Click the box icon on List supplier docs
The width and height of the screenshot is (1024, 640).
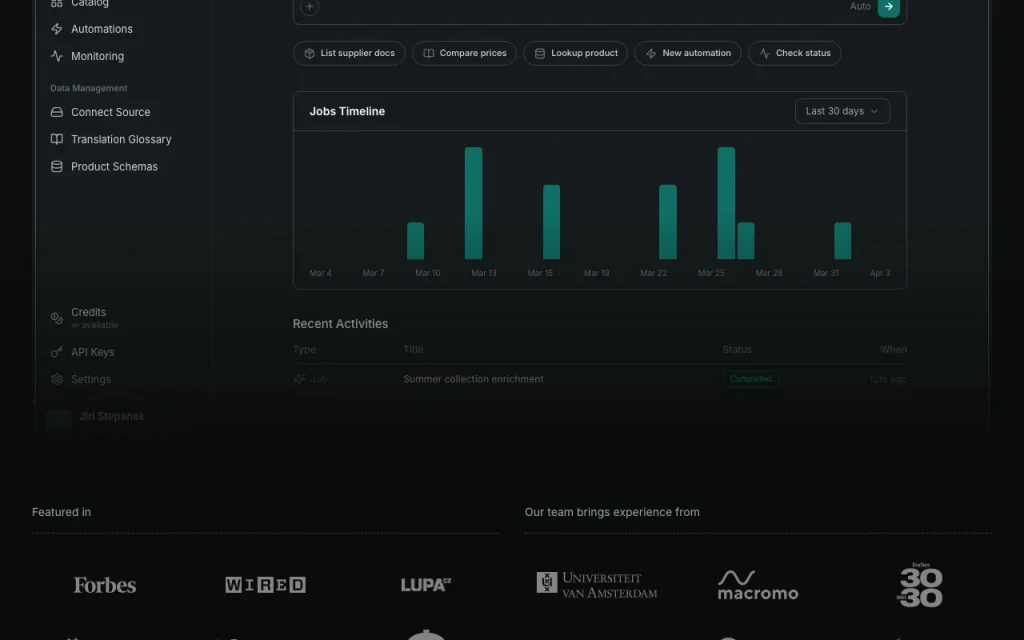pos(310,54)
